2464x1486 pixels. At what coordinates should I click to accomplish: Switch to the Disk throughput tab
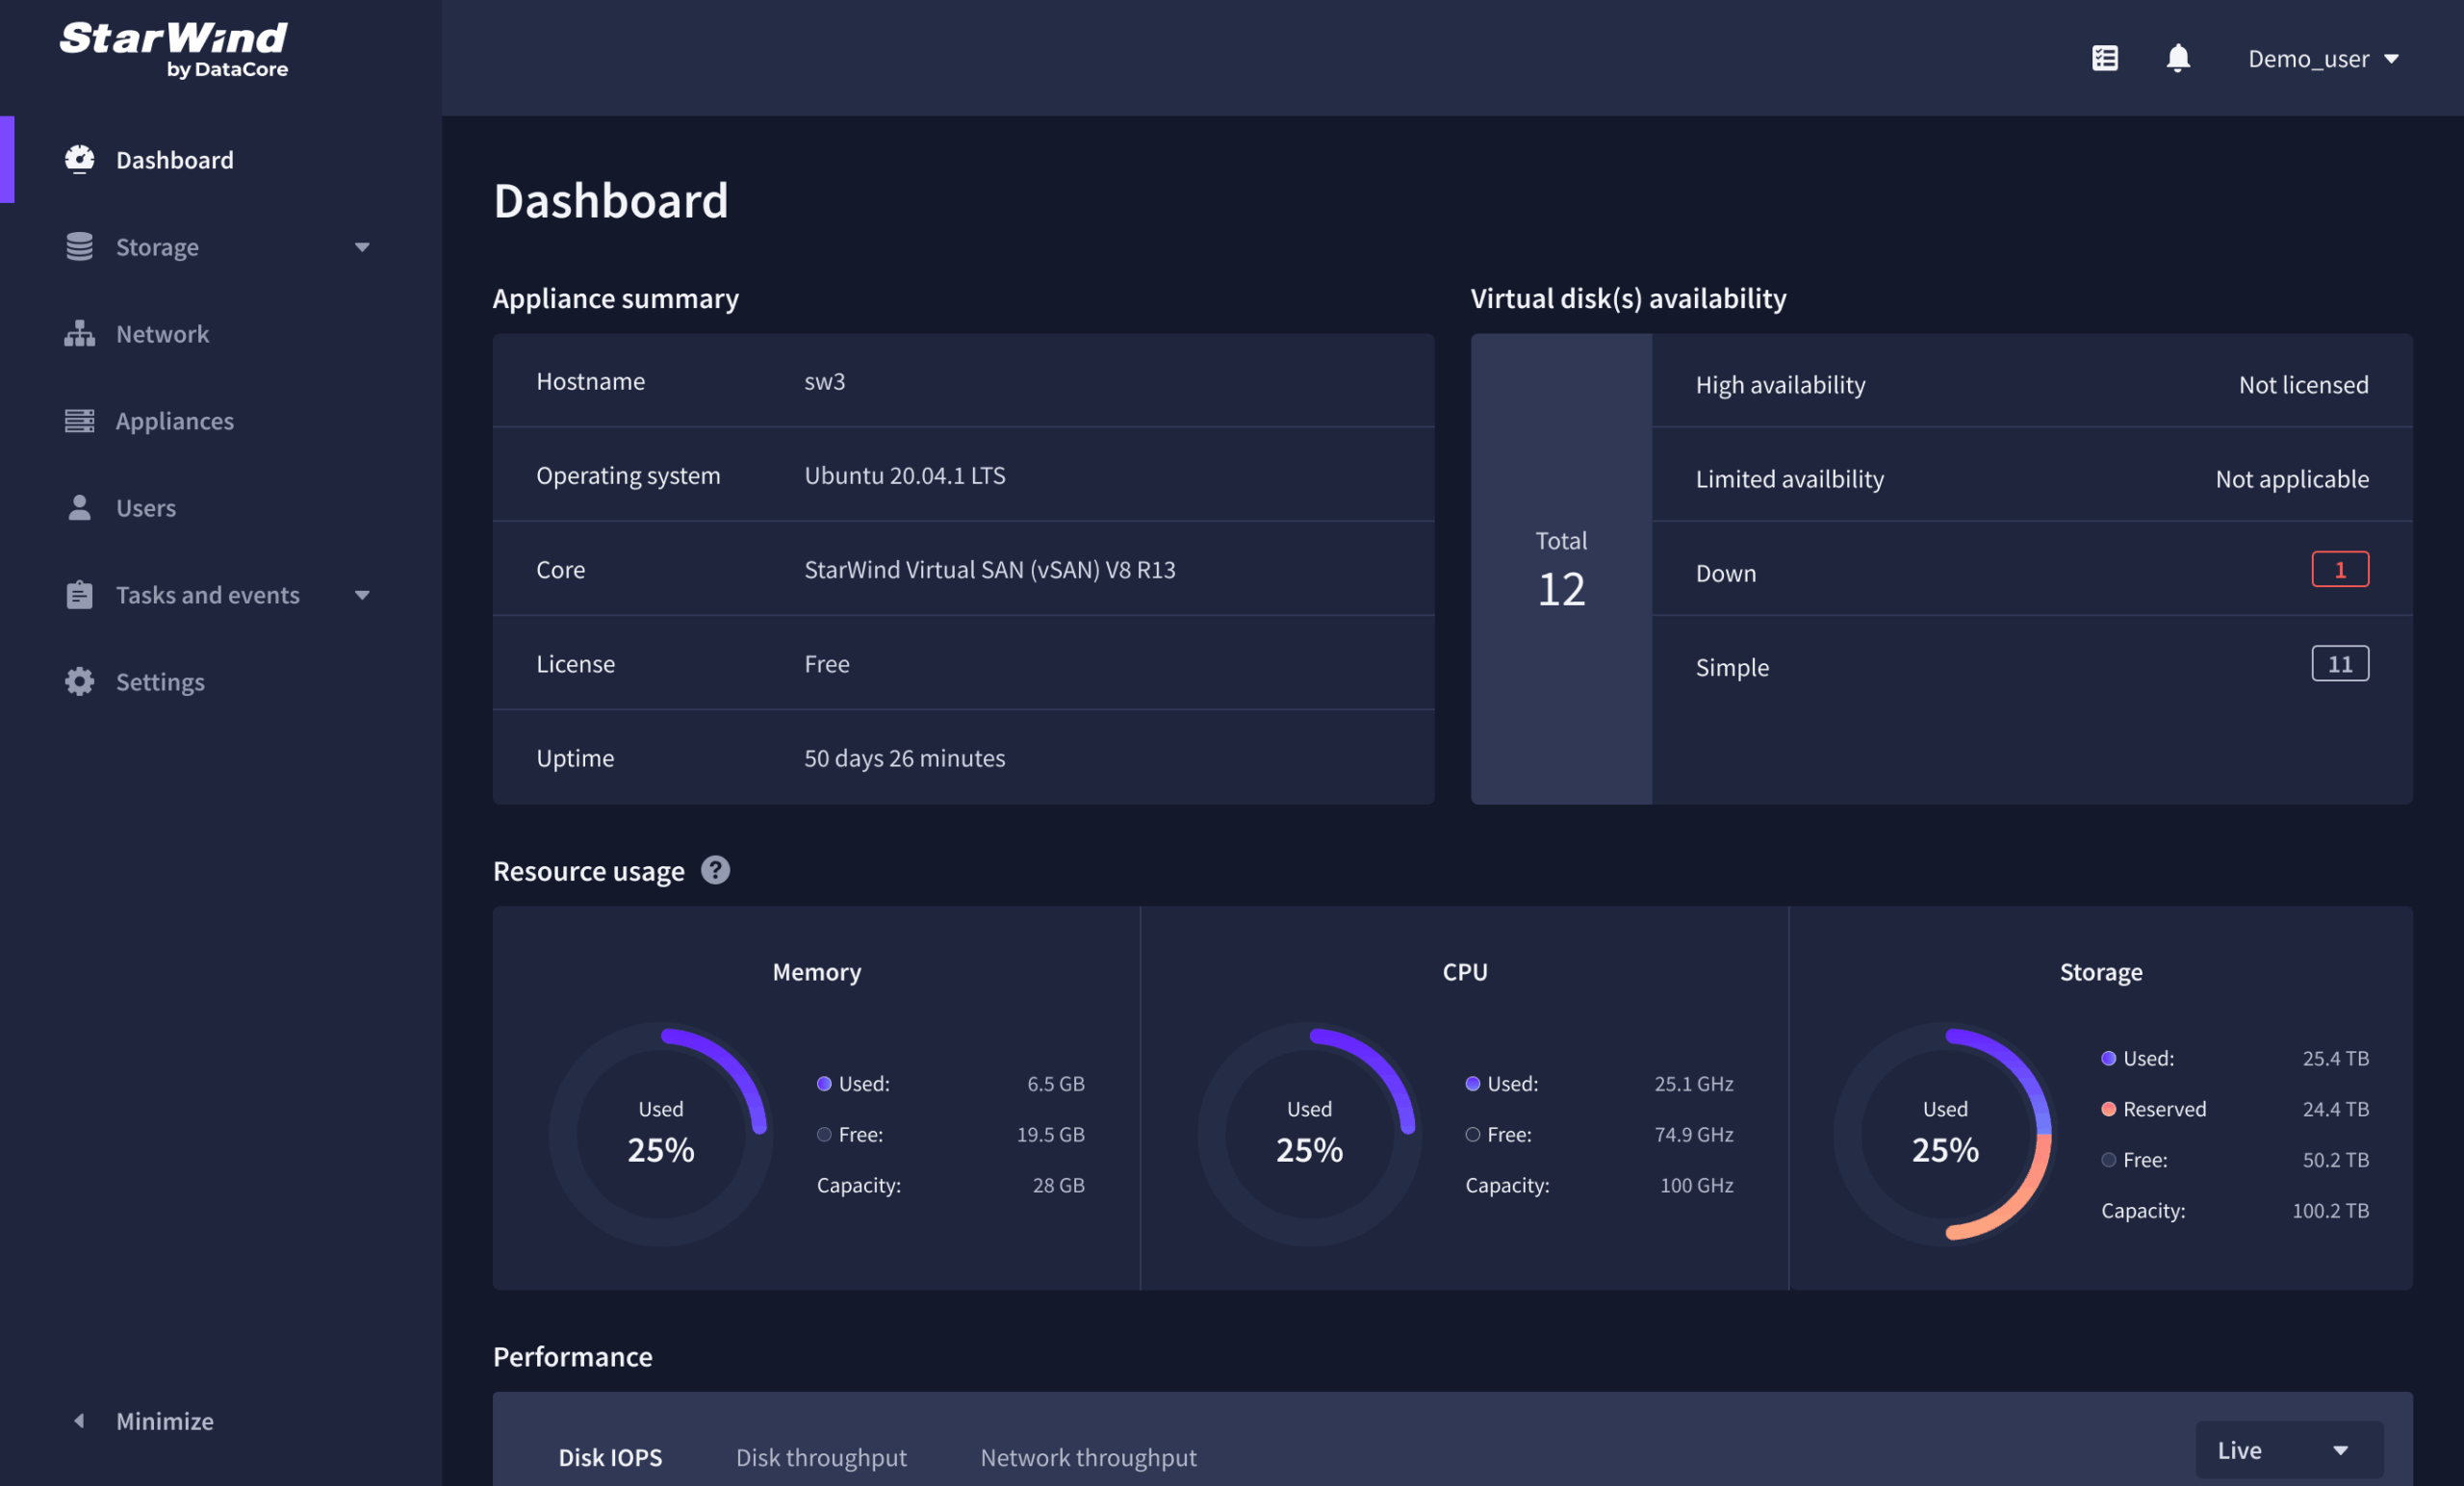pyautogui.click(x=821, y=1457)
